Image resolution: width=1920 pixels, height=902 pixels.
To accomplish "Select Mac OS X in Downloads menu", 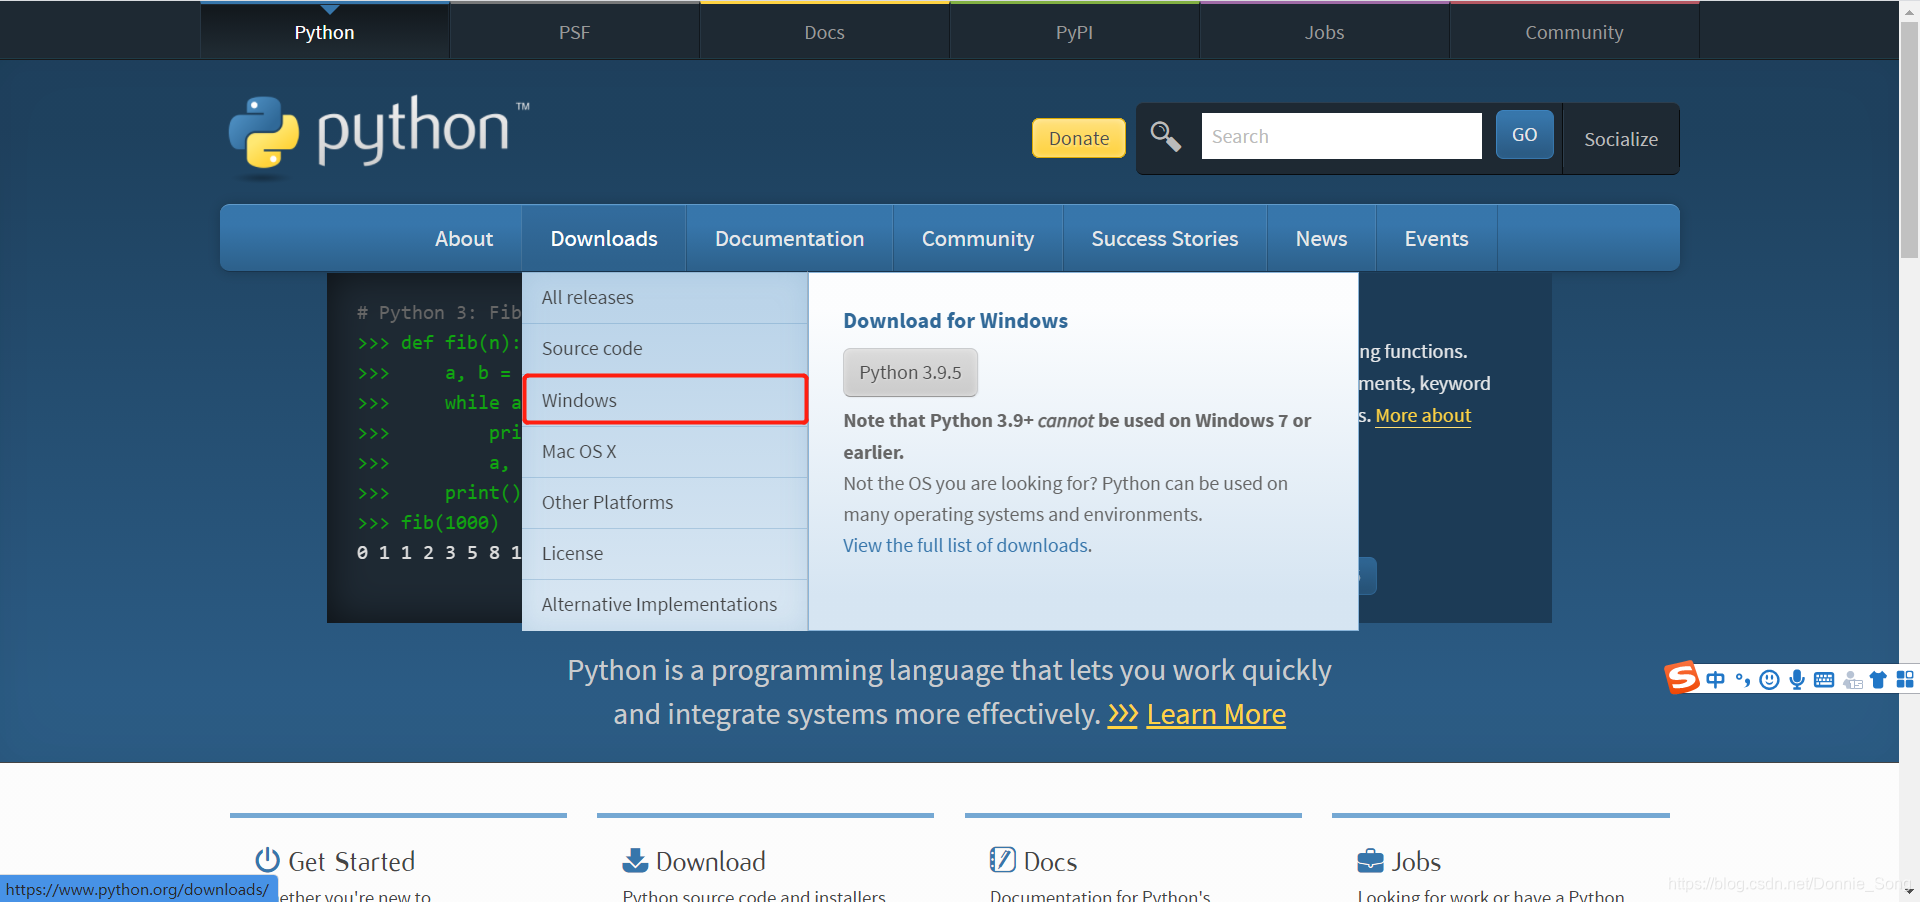I will pyautogui.click(x=665, y=451).
